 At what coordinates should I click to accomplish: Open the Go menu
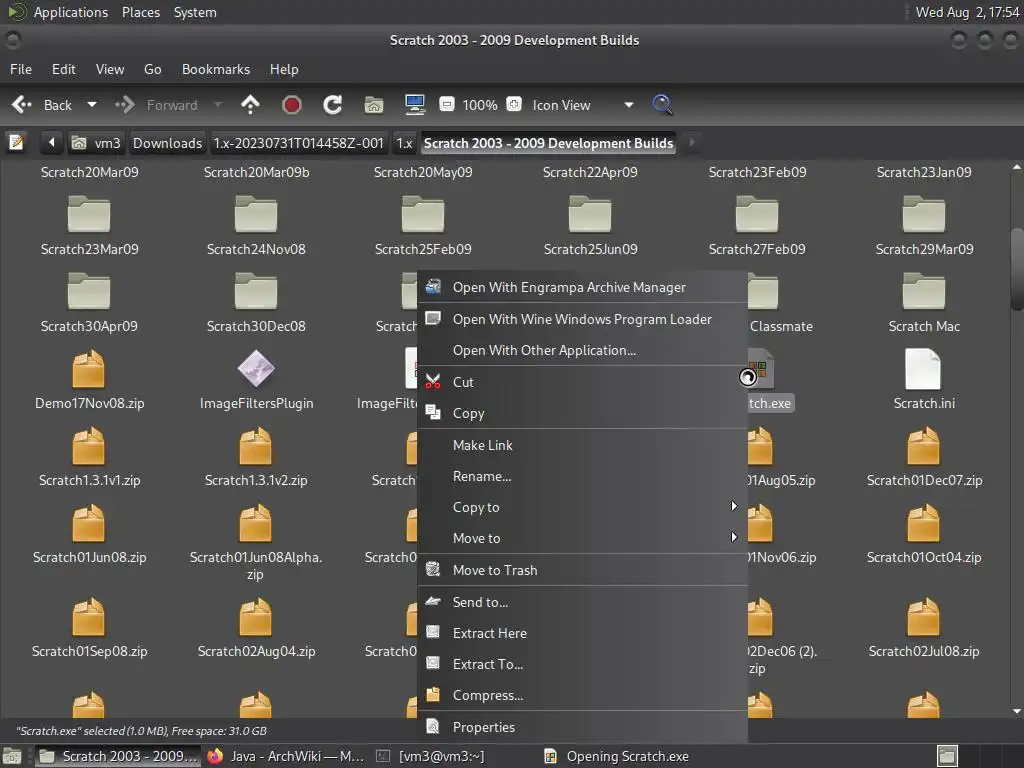pos(152,69)
